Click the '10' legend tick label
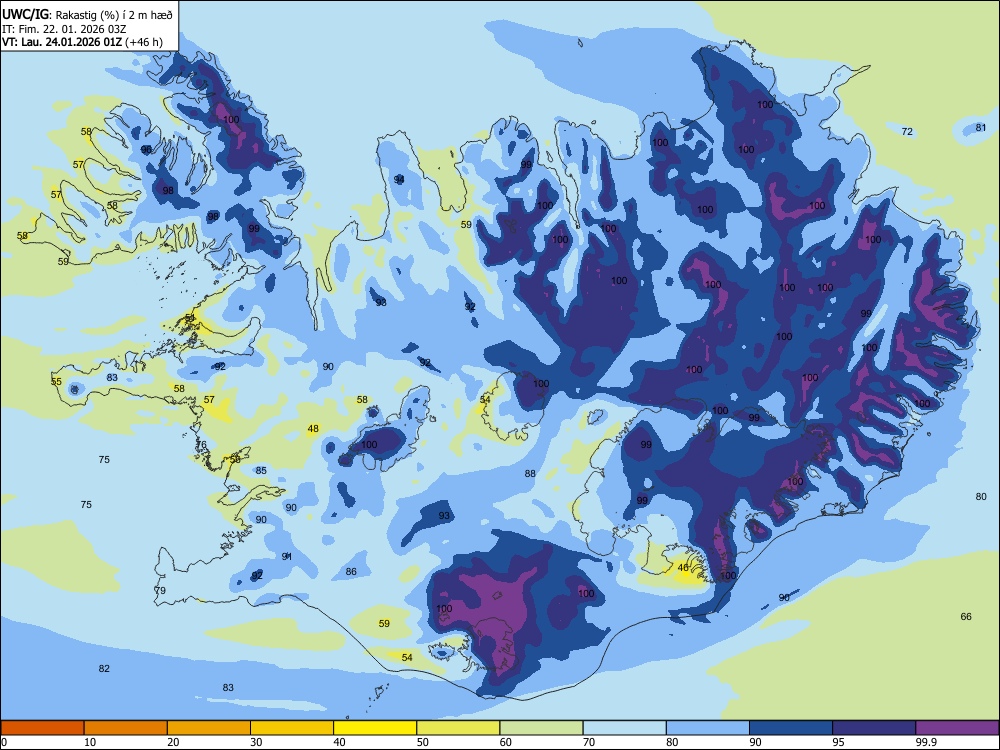Image resolution: width=1000 pixels, height=750 pixels. [90, 742]
